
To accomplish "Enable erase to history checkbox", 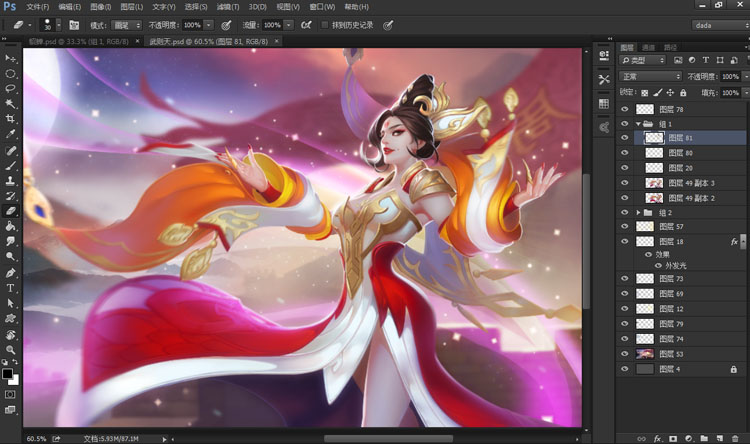I will click(x=324, y=25).
